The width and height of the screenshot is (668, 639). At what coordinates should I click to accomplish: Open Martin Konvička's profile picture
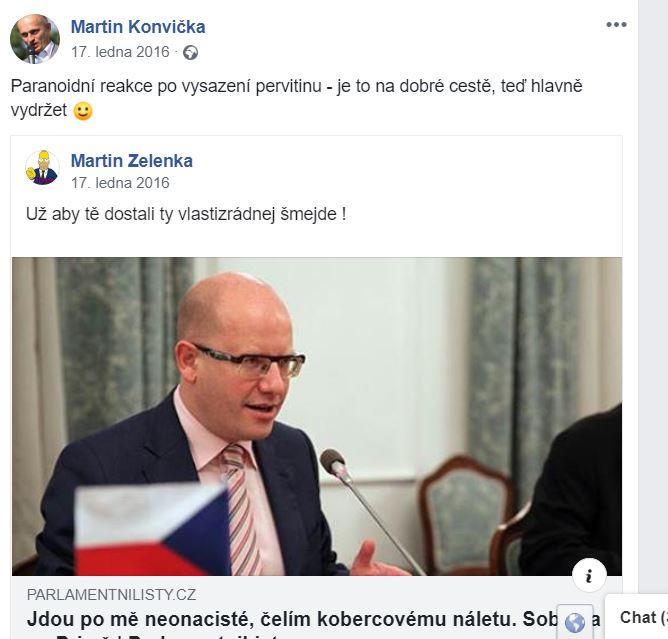pyautogui.click(x=35, y=39)
